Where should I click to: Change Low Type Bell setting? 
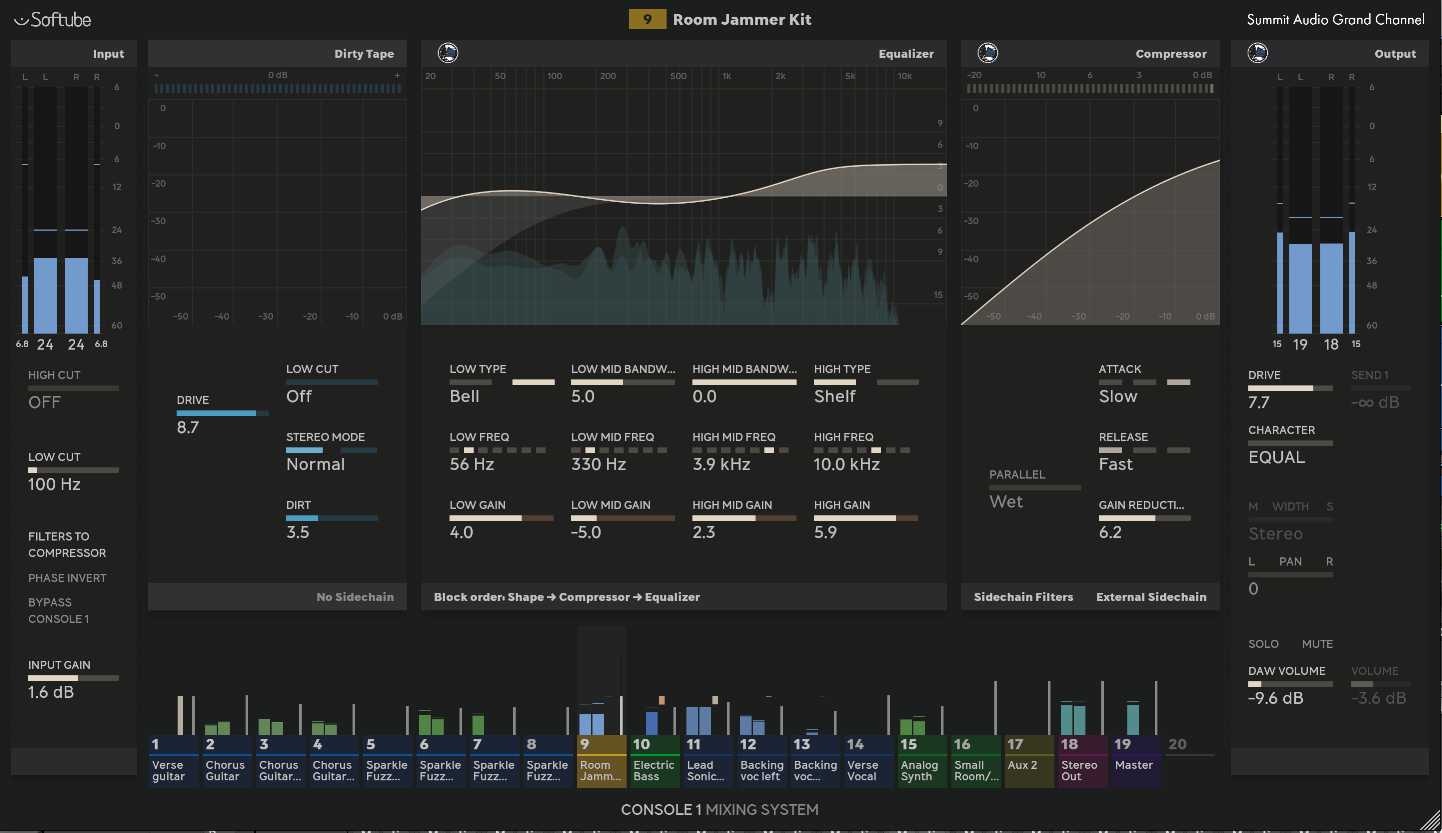click(465, 396)
